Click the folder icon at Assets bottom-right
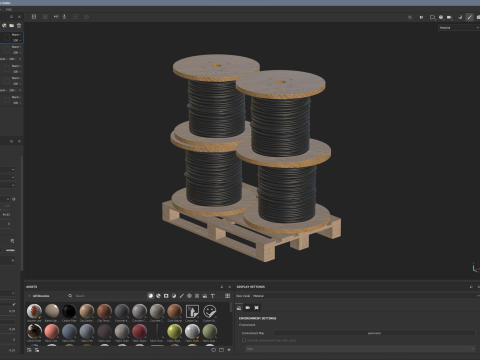Screen dimensions: 480x360 point(221,350)
